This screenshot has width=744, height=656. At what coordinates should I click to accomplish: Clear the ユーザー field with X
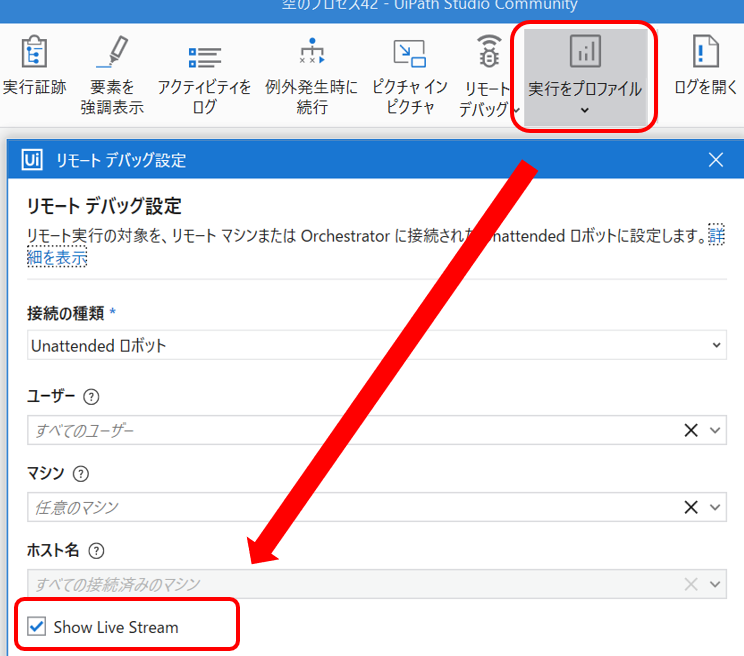(x=691, y=430)
